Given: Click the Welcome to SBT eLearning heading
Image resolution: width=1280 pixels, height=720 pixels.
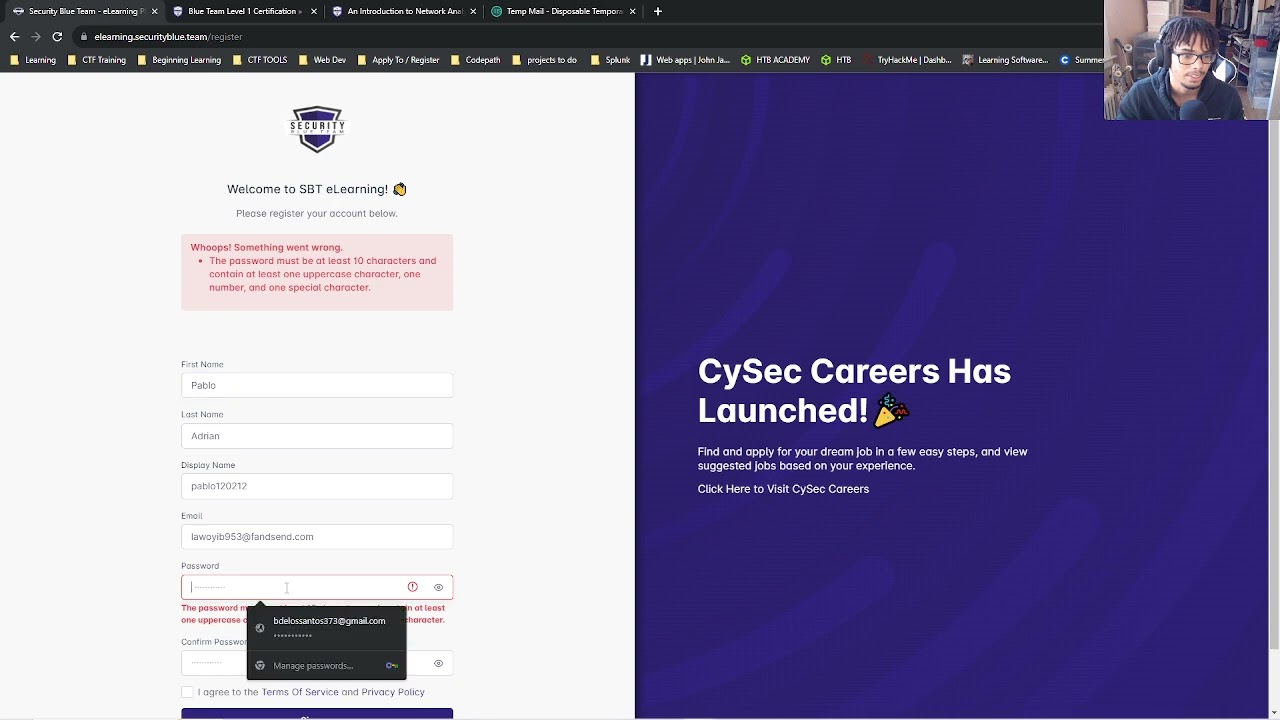Looking at the screenshot, I should tap(317, 189).
